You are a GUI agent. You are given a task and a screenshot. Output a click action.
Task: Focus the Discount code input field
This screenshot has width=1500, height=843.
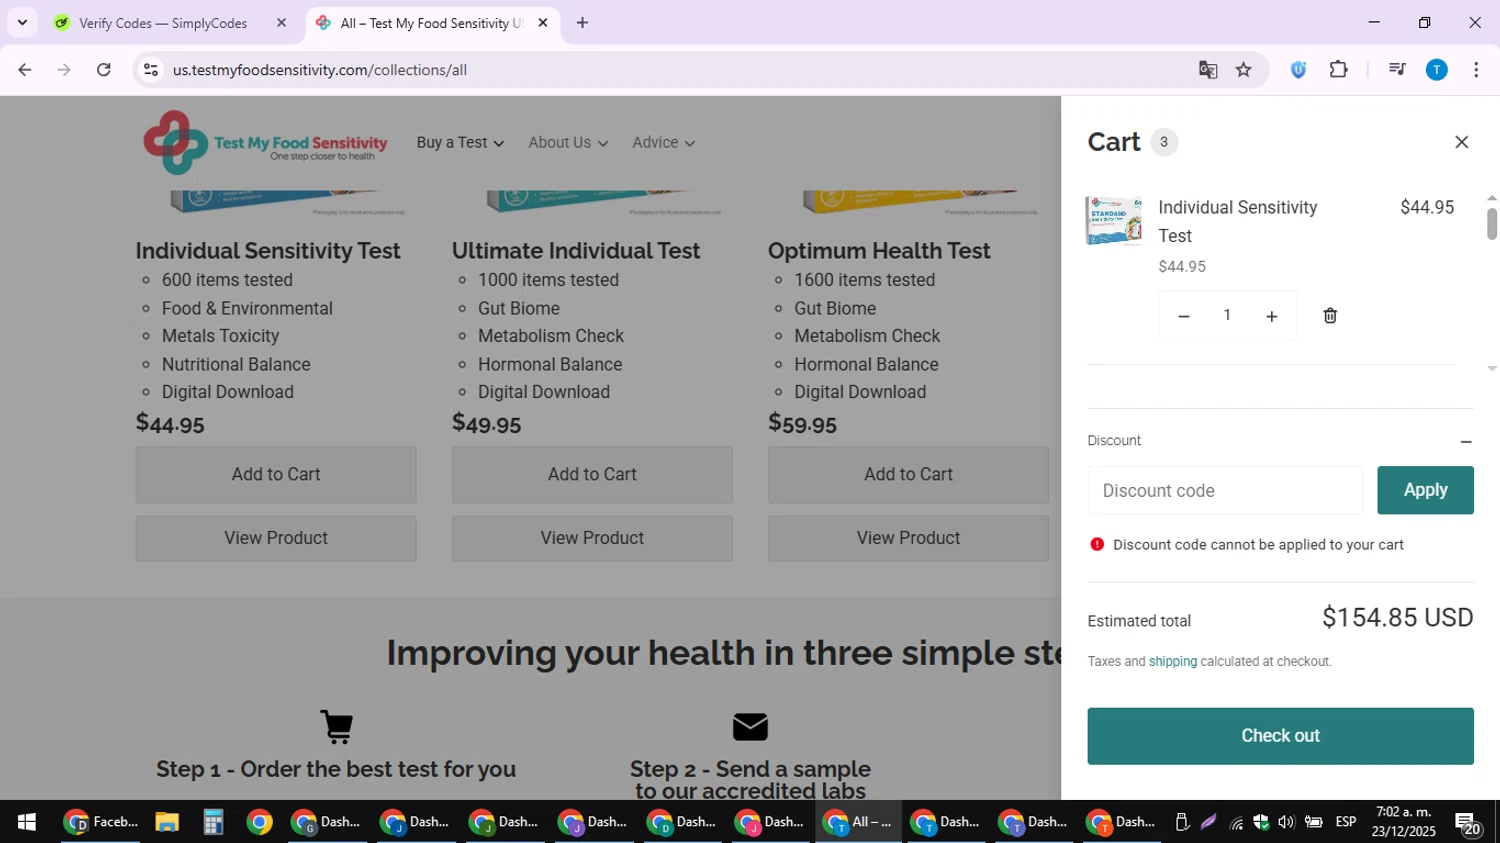click(x=1225, y=490)
